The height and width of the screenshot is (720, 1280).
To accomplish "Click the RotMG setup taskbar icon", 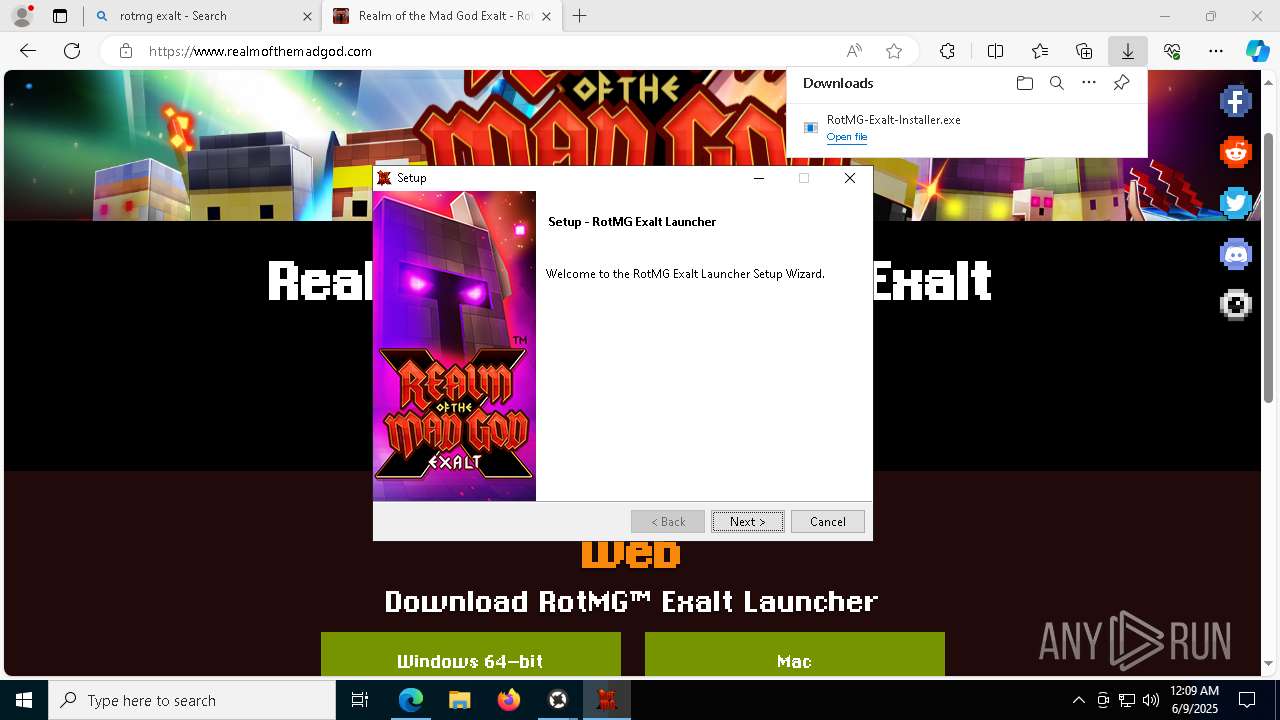I will 606,700.
